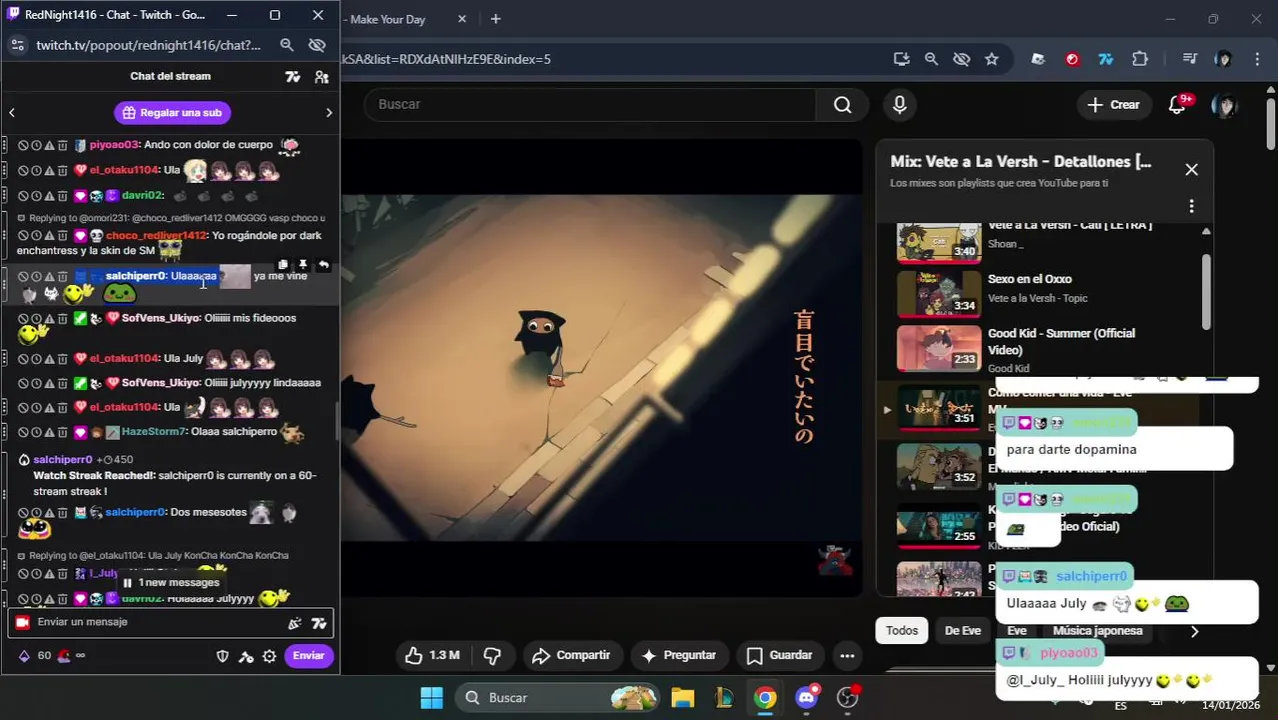Pin salchiperr0's highlighted message
The width and height of the screenshot is (1278, 720).
tap(303, 265)
